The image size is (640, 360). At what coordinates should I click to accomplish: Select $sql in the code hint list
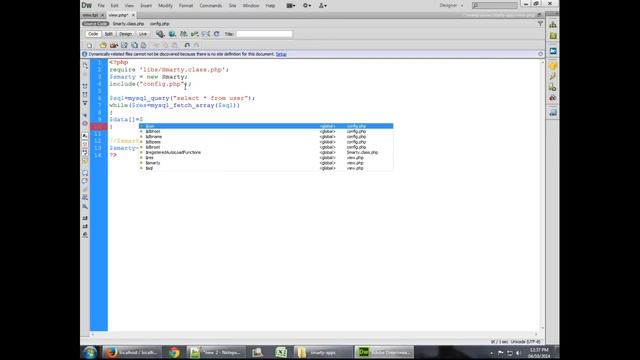(266, 168)
